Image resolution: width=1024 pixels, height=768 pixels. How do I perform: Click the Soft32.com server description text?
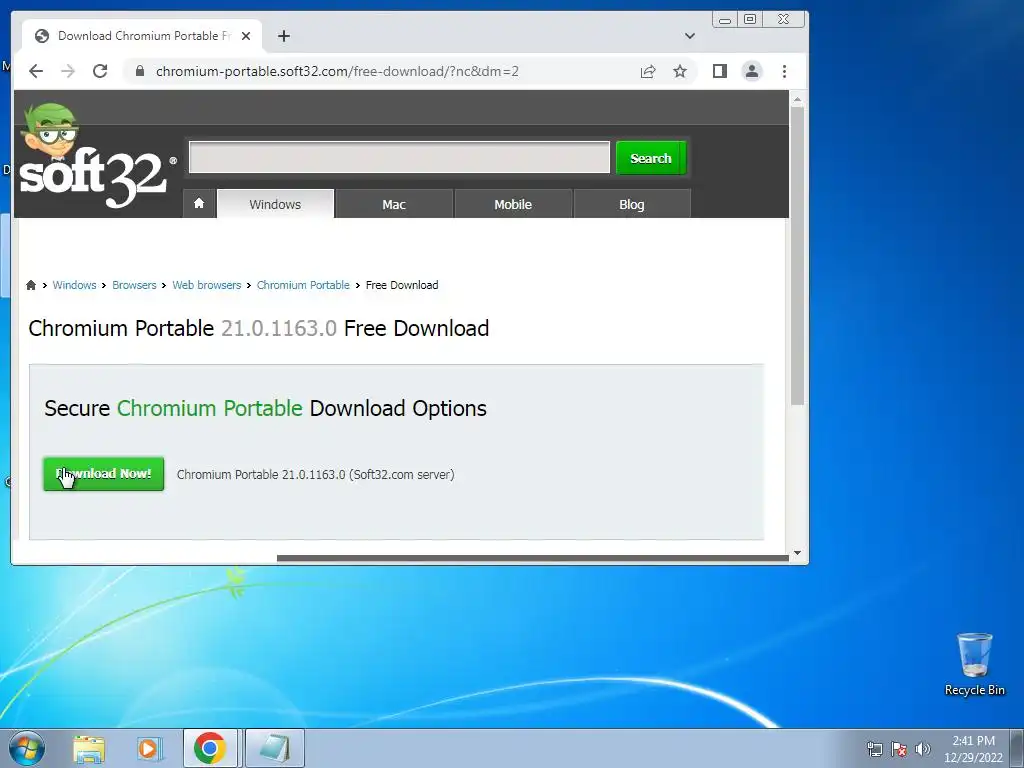tap(315, 475)
